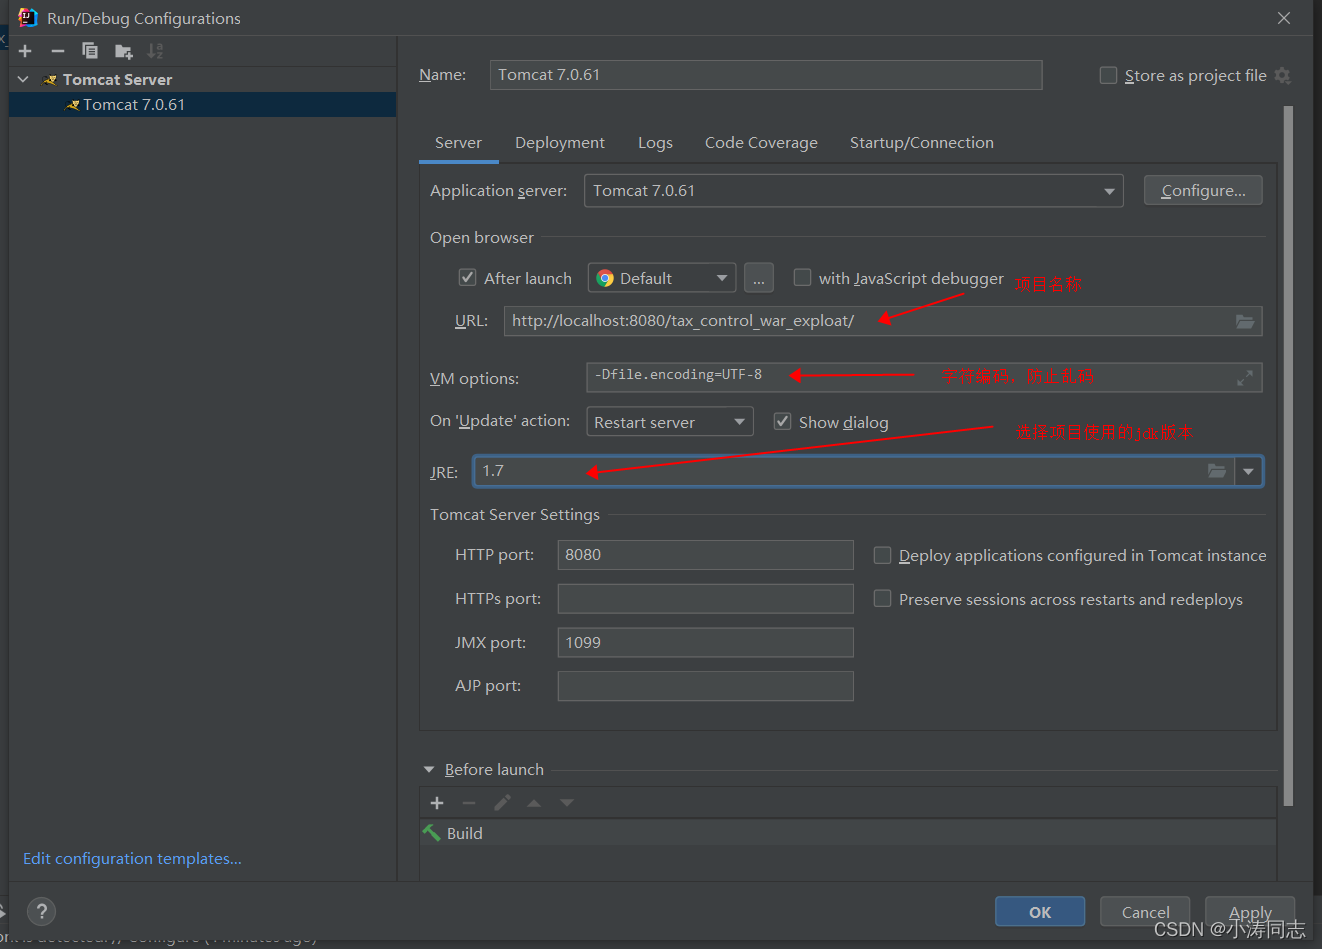Enable Preserve sessions across restarts

(882, 599)
